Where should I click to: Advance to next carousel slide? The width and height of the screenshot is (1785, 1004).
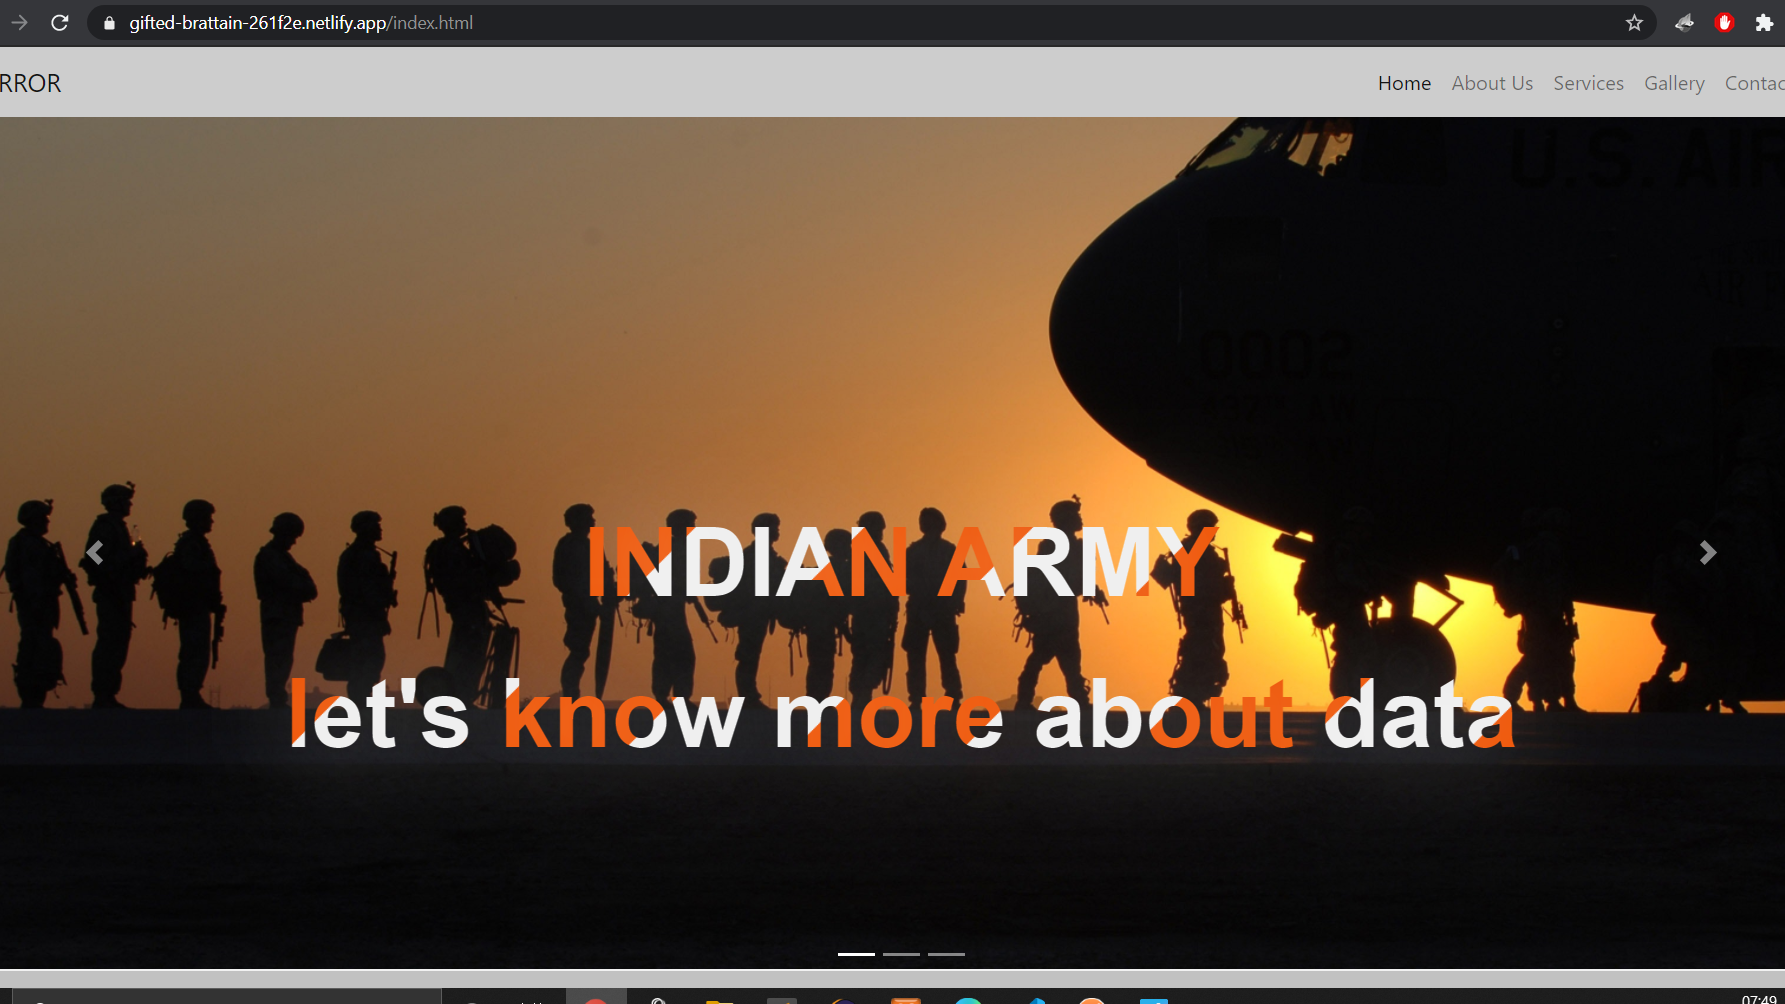[x=1708, y=552]
